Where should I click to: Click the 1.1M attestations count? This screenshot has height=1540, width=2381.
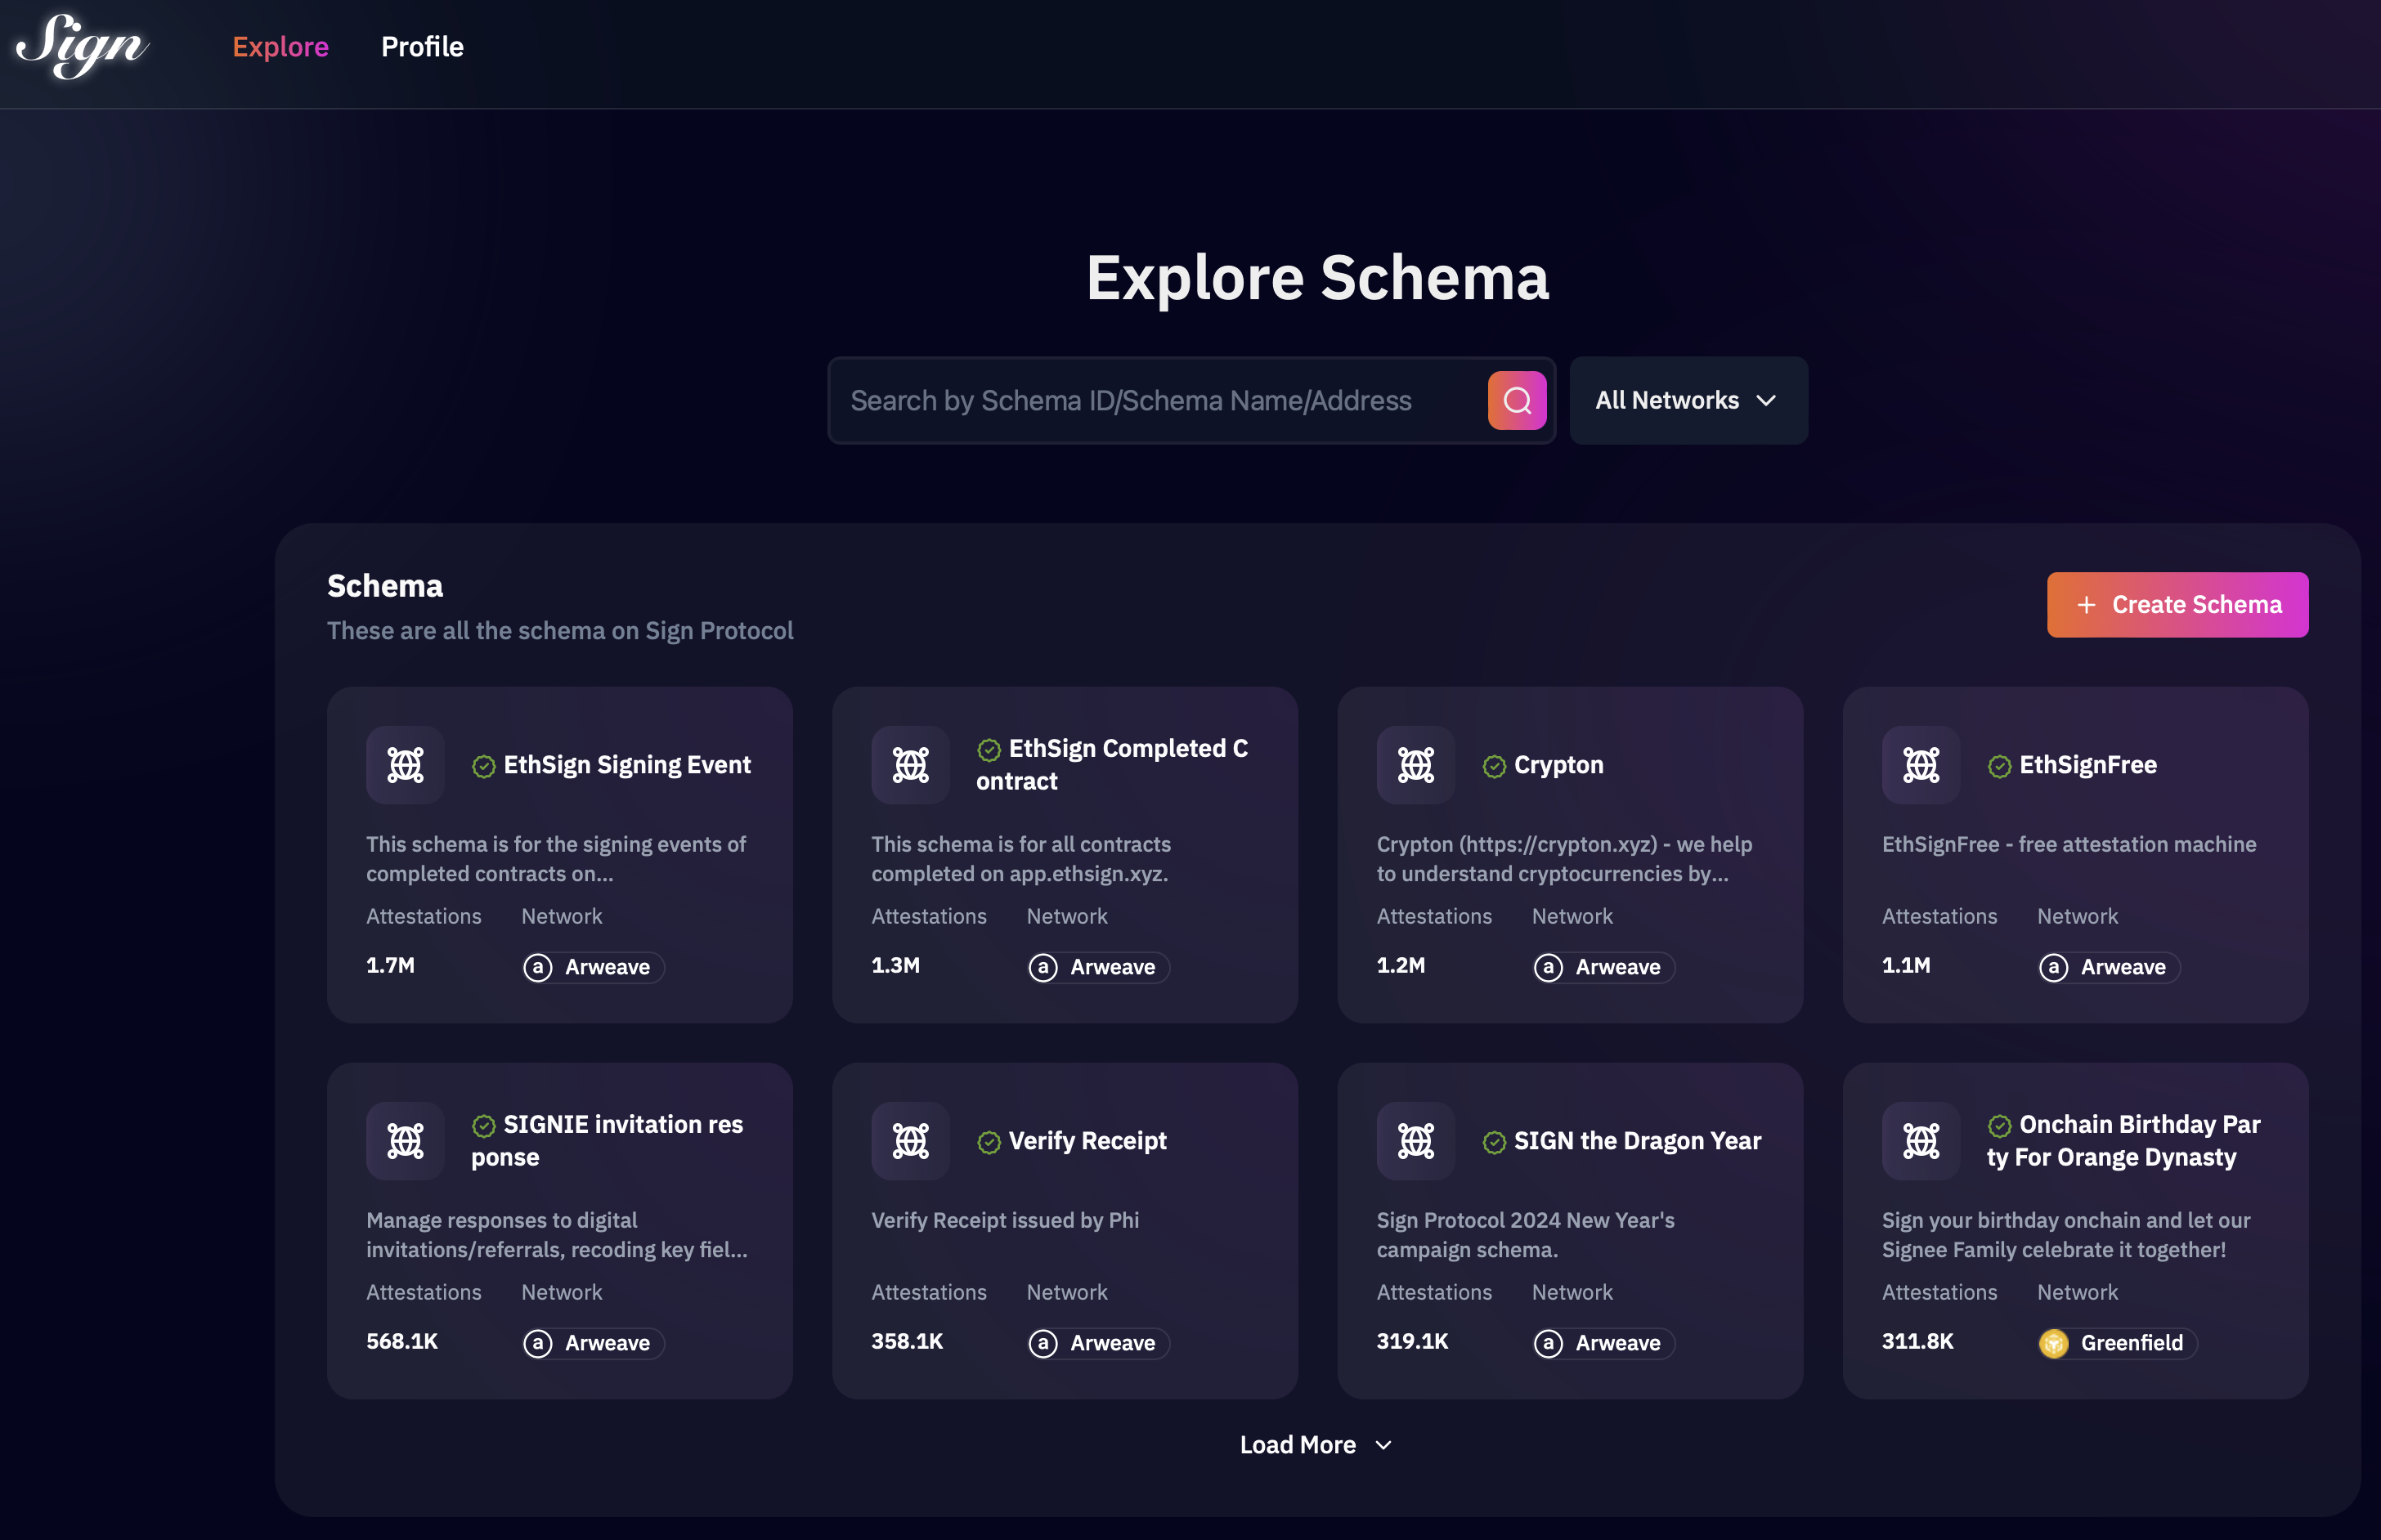pyautogui.click(x=1906, y=965)
